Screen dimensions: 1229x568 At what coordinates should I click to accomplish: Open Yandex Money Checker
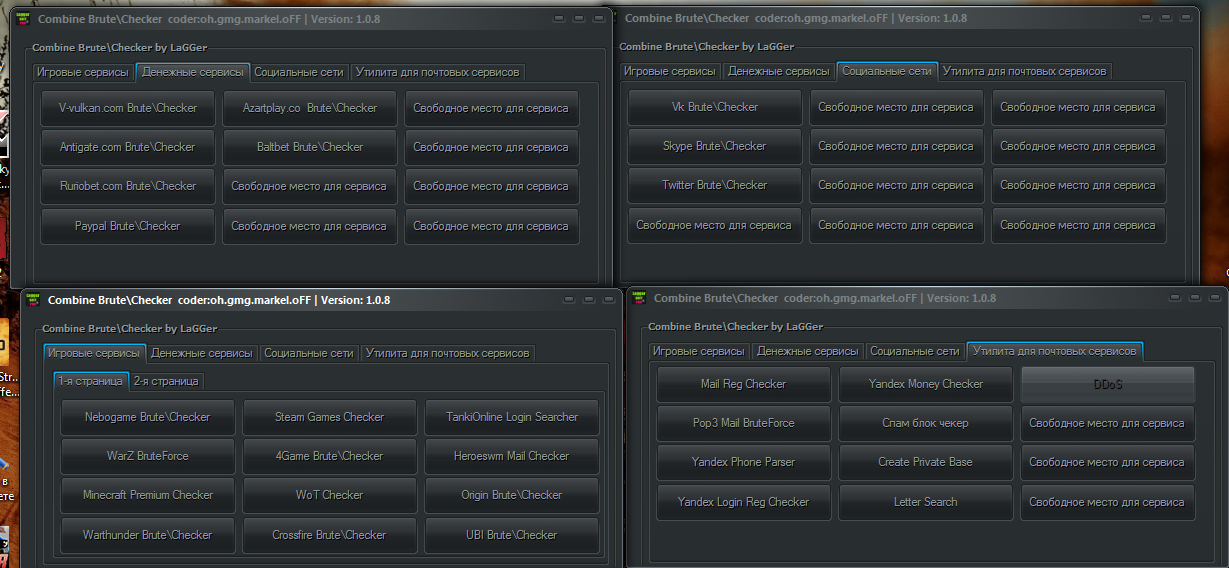pyautogui.click(x=926, y=384)
